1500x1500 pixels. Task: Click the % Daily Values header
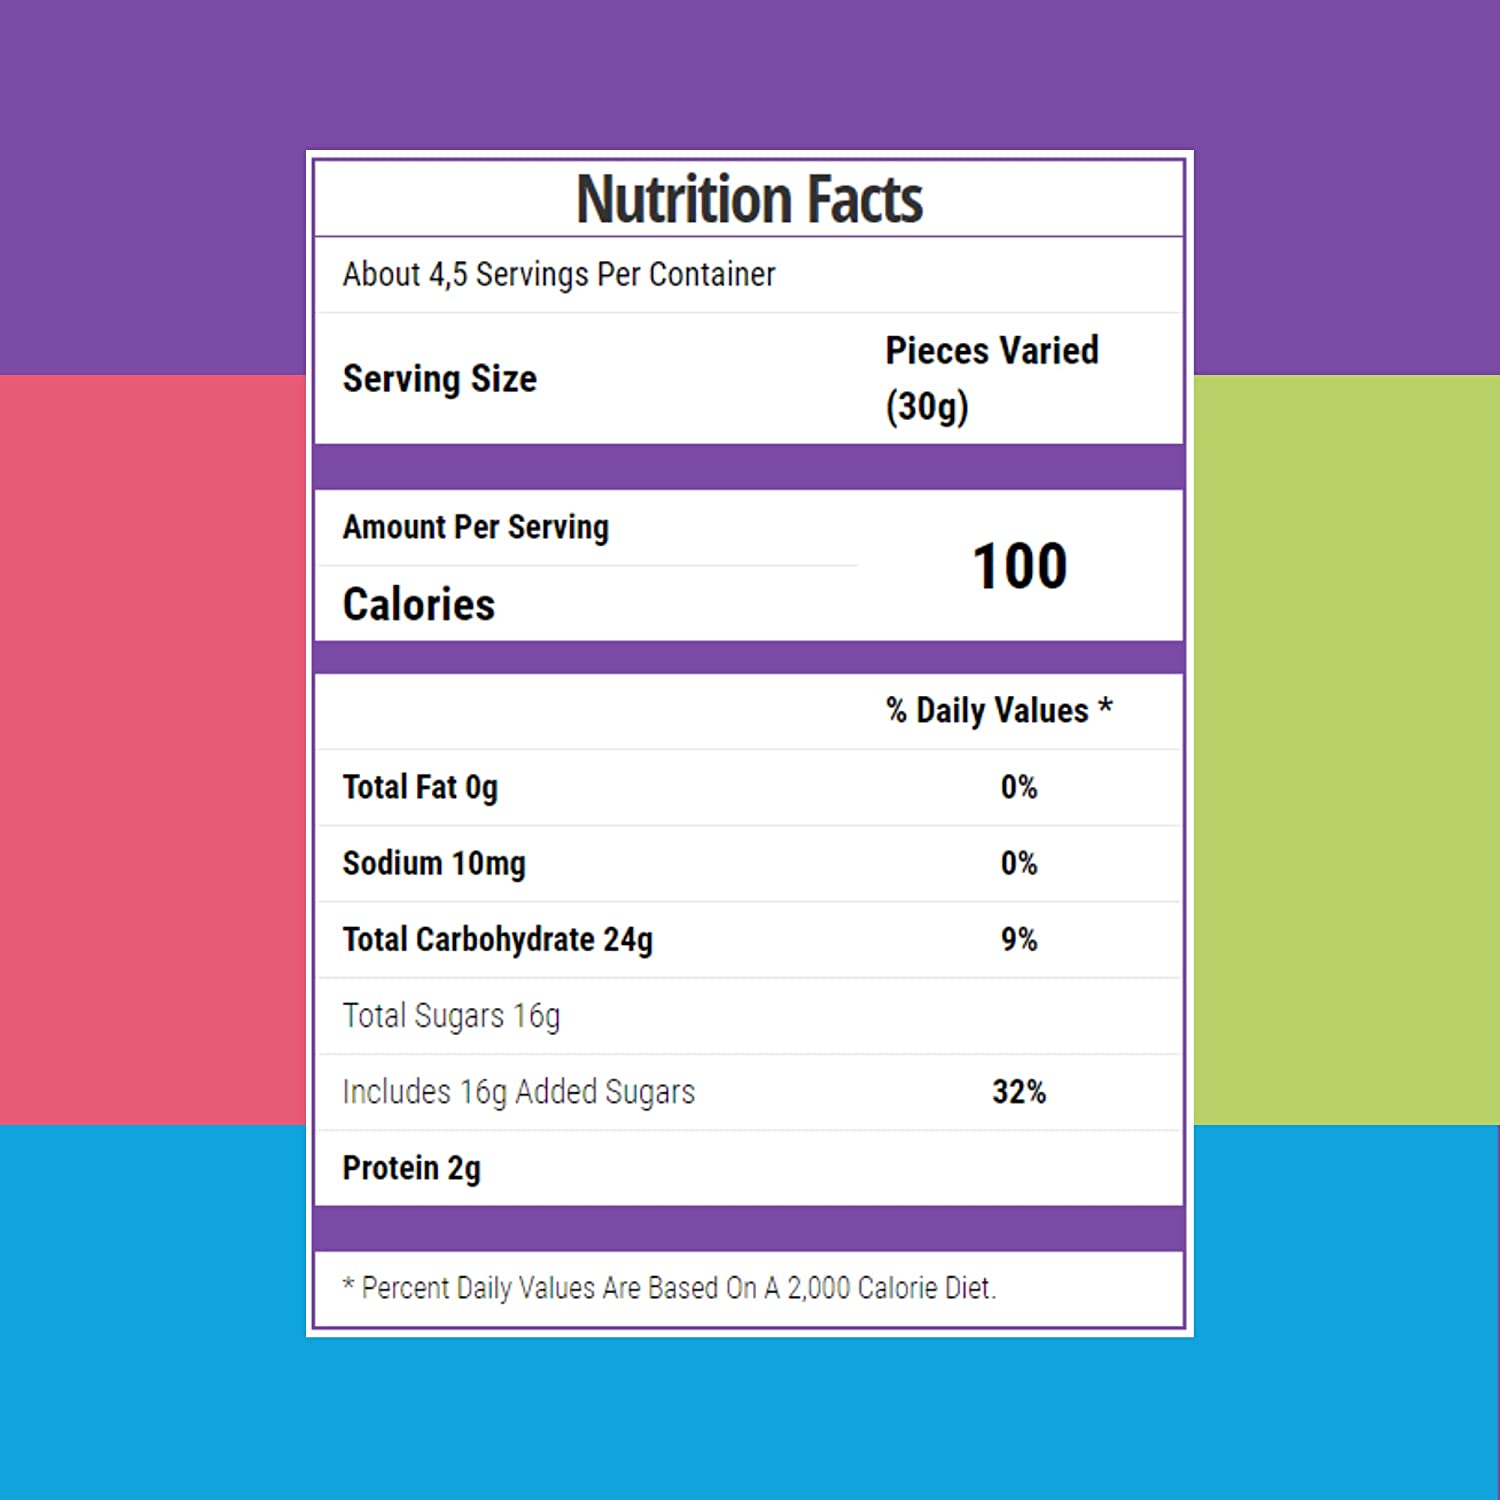999,710
